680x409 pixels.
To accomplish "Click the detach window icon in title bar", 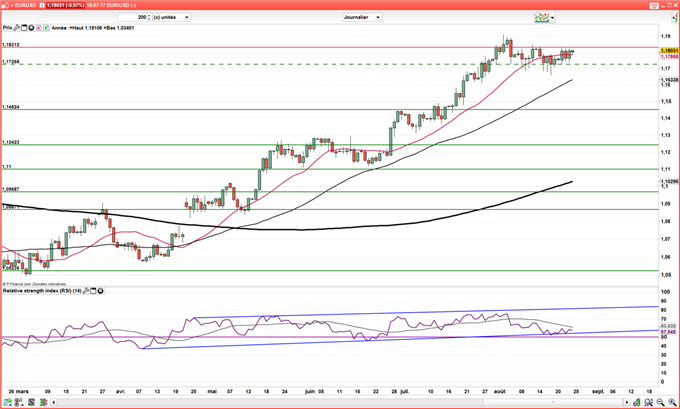I will click(x=654, y=5).
